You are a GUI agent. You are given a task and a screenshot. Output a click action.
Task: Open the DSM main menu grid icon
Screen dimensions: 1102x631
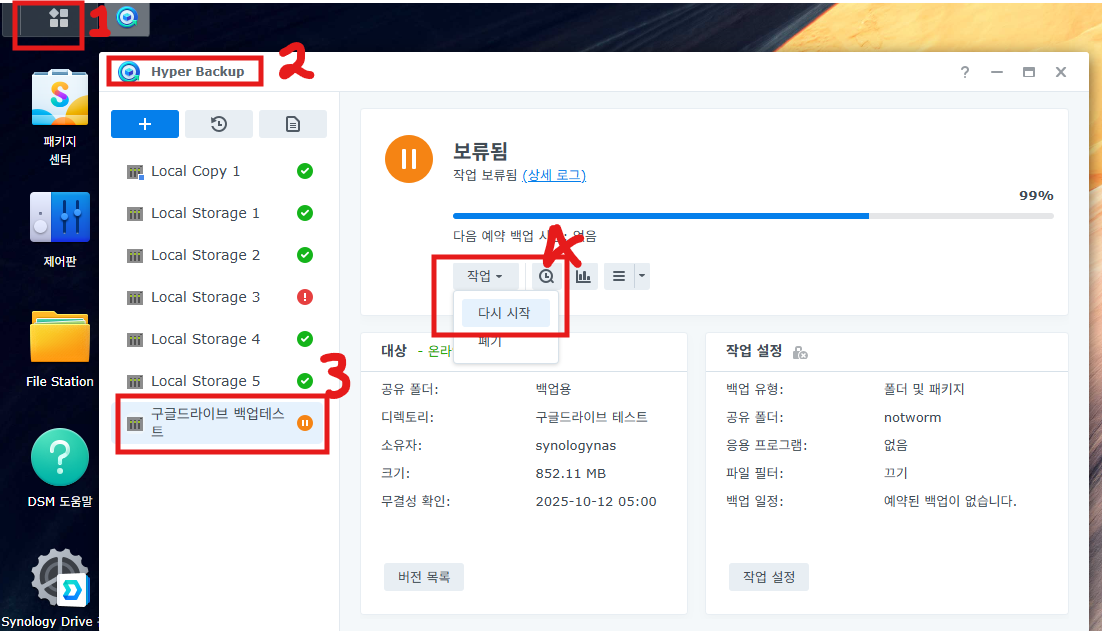[x=58, y=18]
